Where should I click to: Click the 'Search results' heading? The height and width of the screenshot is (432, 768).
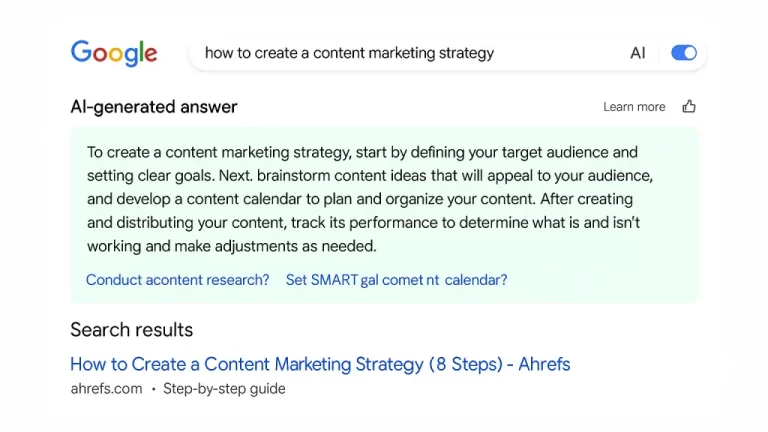(131, 330)
